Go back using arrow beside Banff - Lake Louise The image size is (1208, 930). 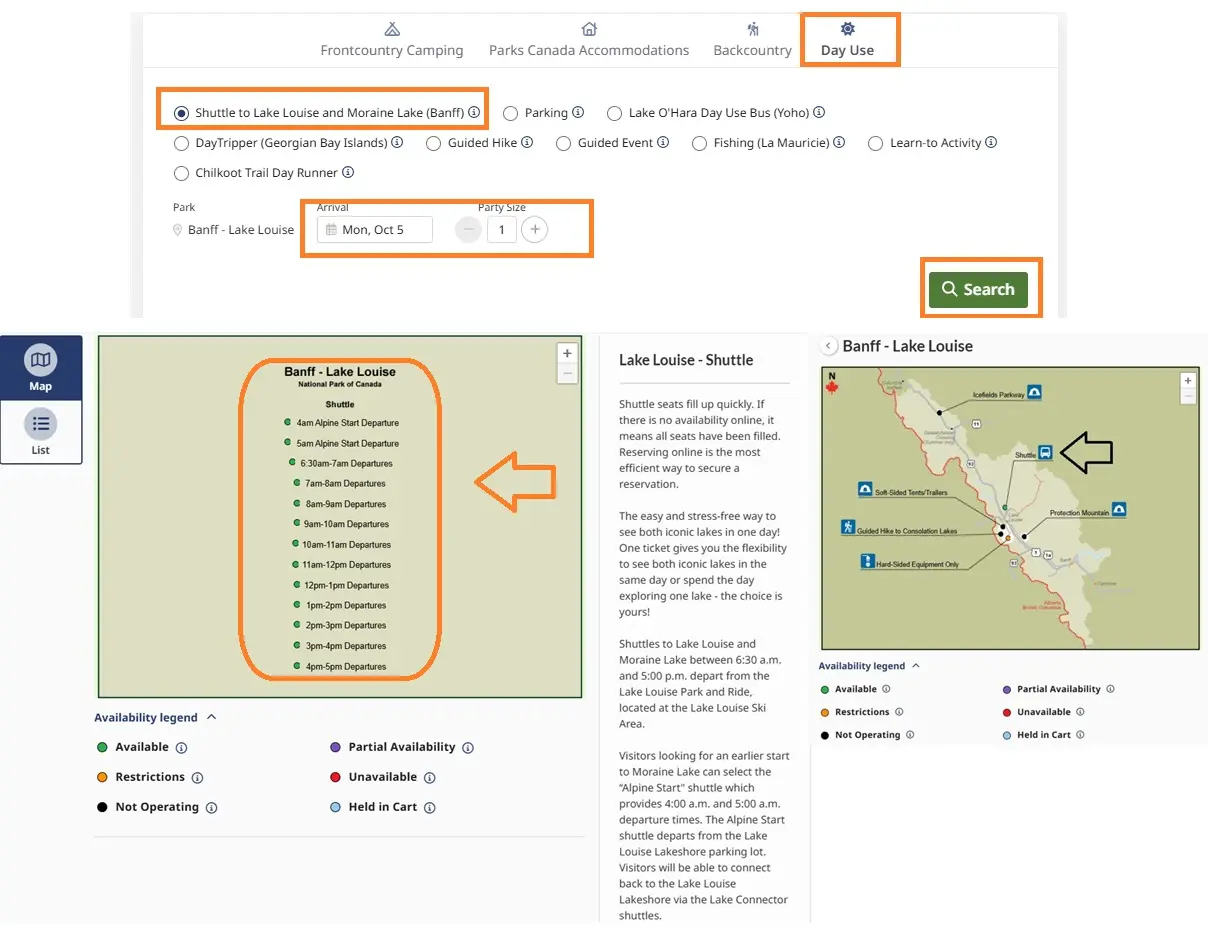[828, 346]
